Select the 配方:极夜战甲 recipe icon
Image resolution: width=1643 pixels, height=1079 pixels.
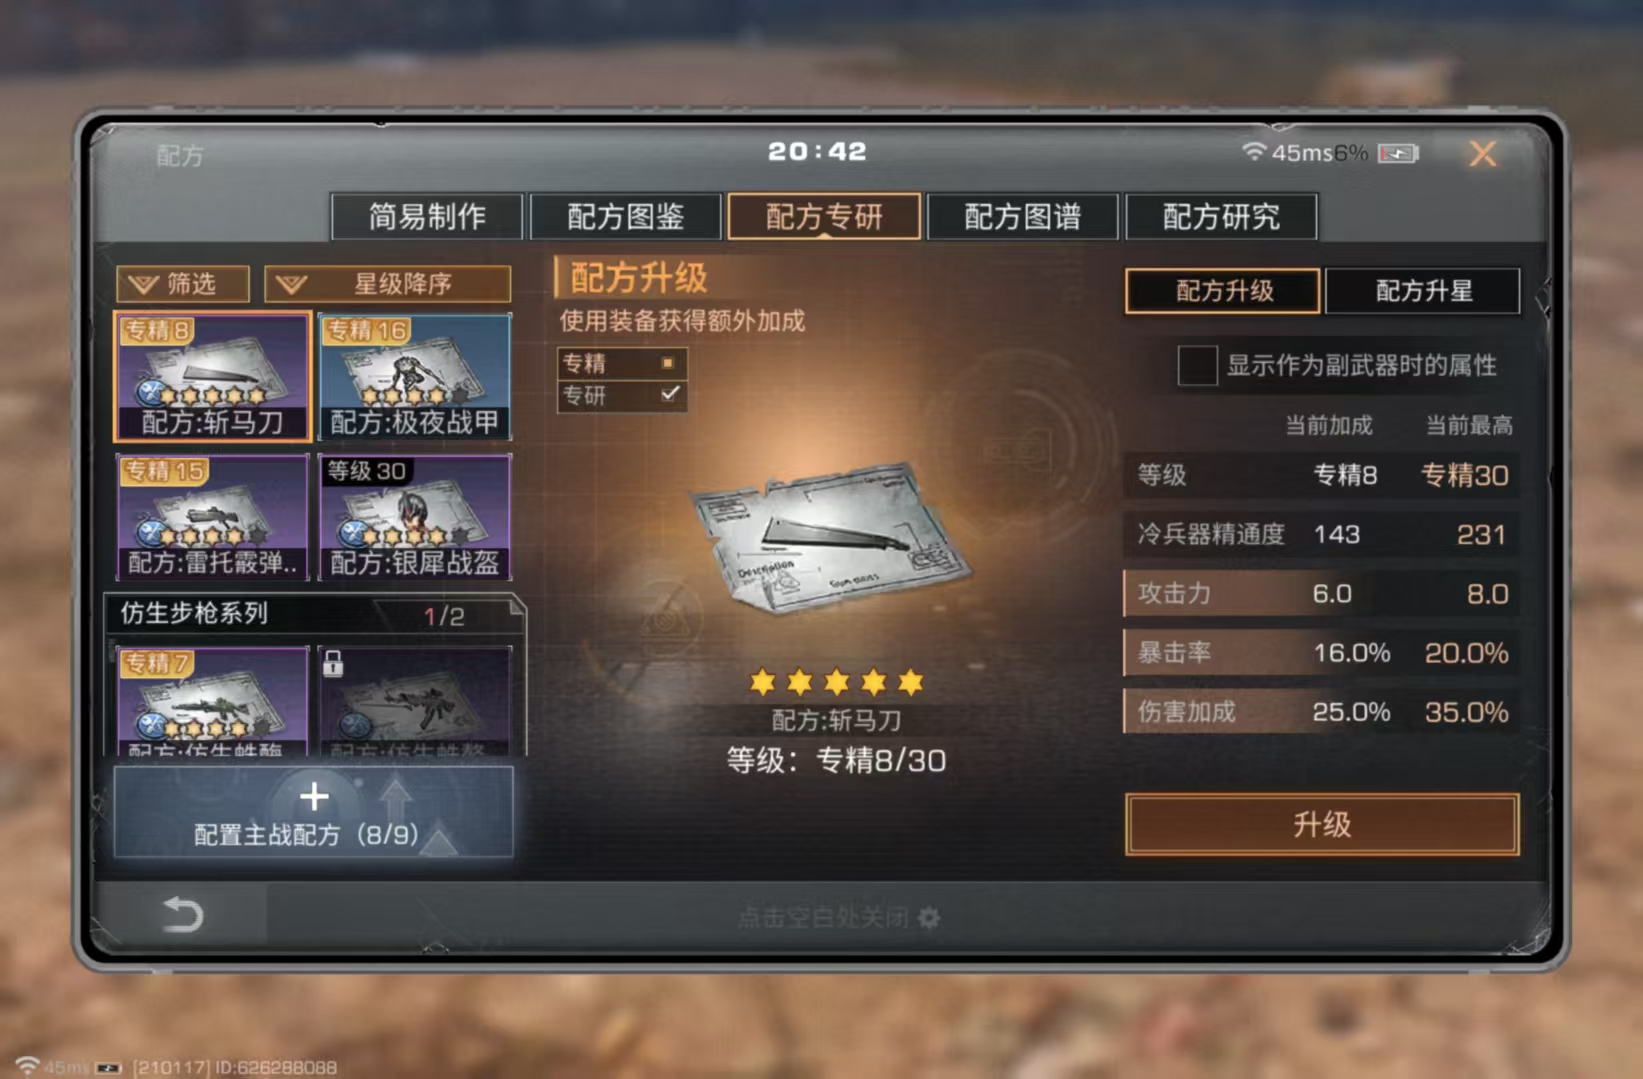coord(415,377)
